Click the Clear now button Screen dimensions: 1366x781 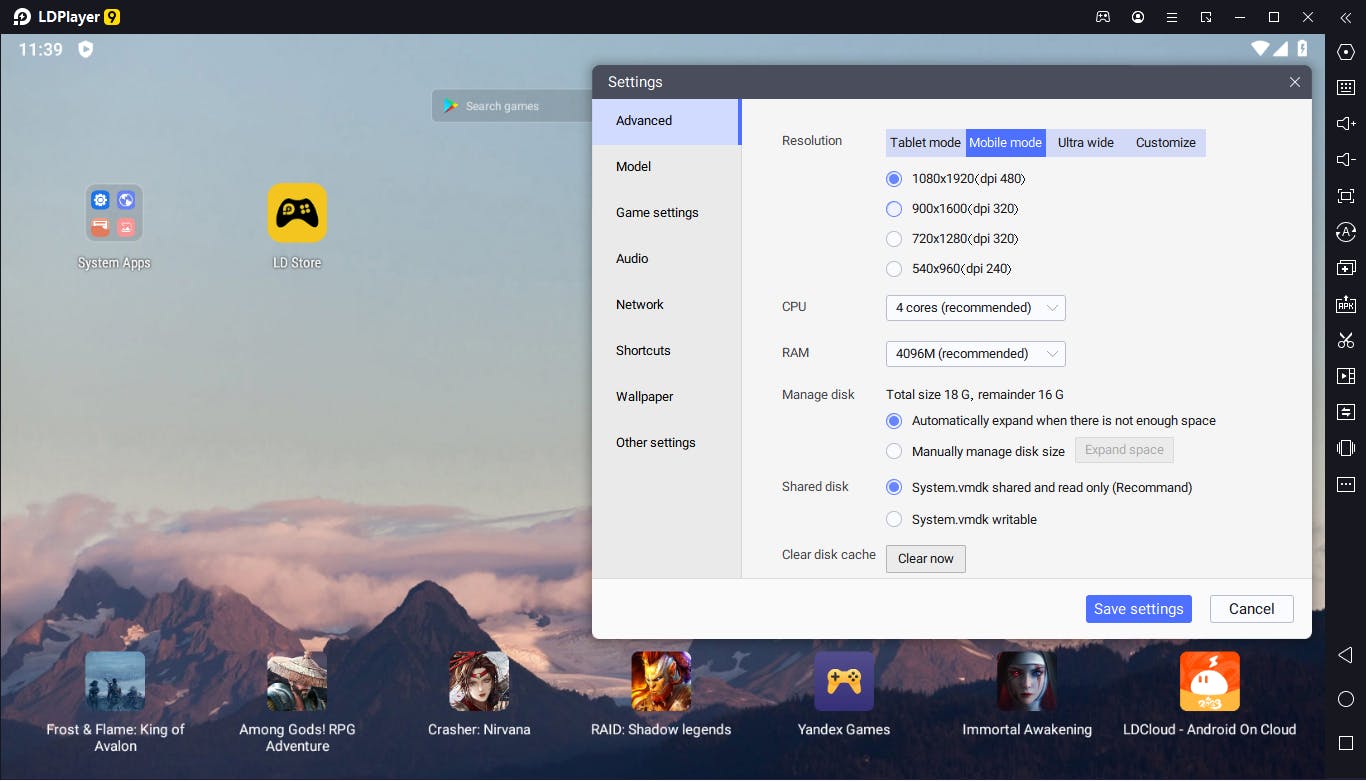(x=926, y=559)
